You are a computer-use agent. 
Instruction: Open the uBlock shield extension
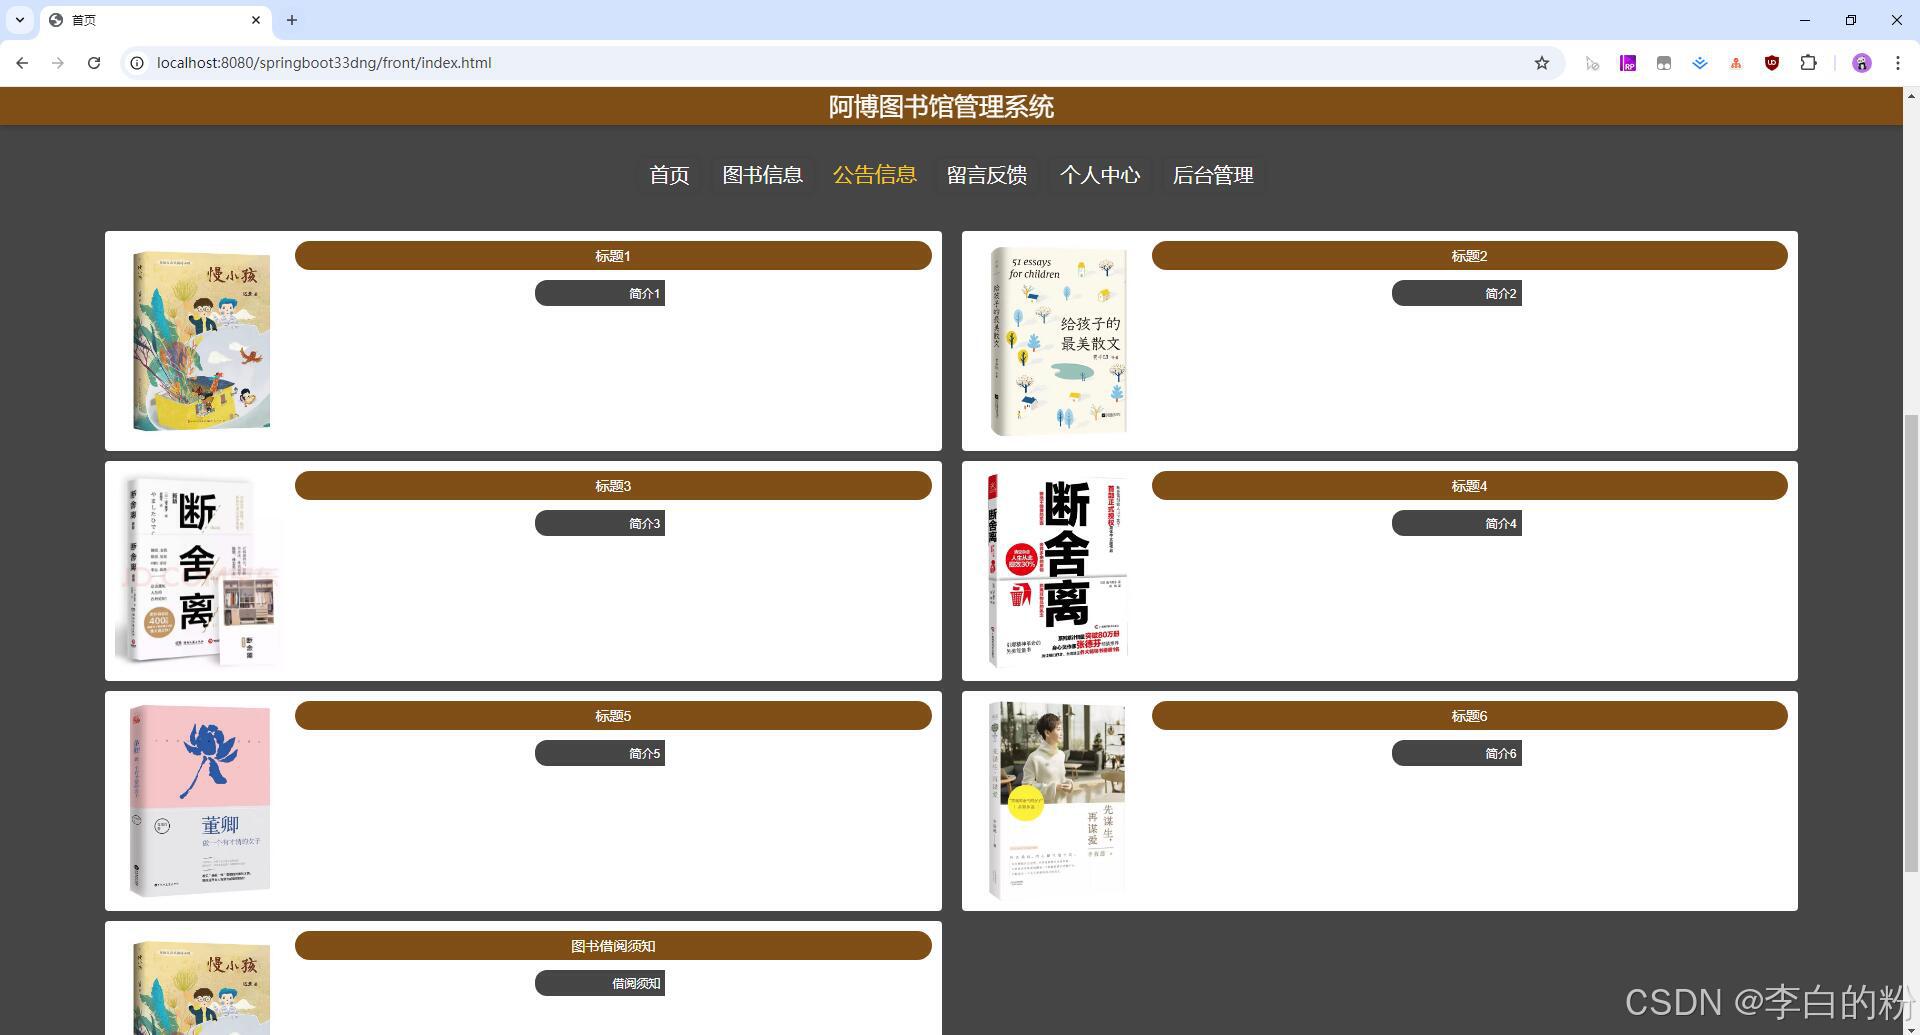[x=1772, y=63]
